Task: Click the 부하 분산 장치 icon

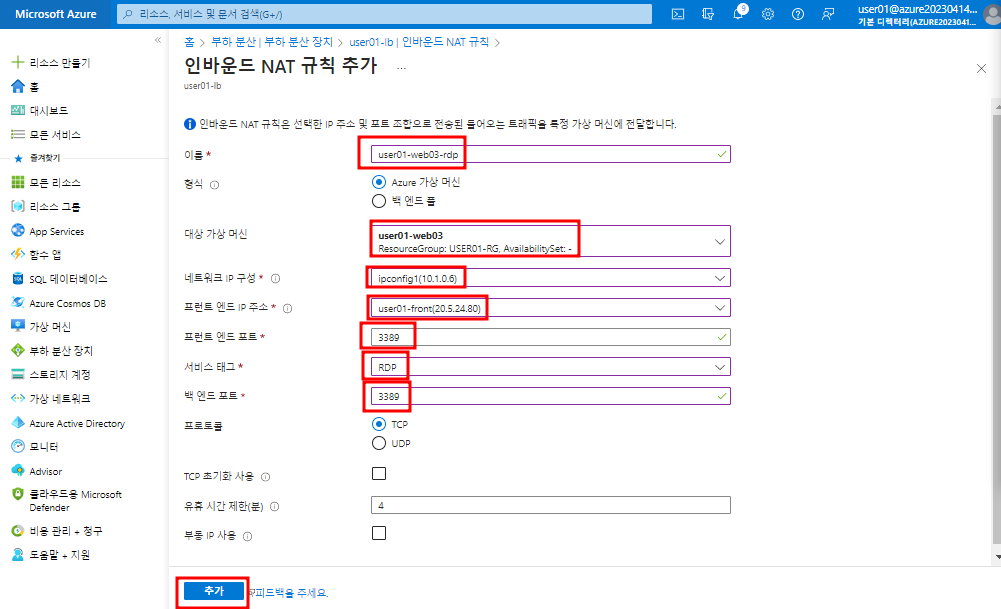Action: (x=18, y=350)
